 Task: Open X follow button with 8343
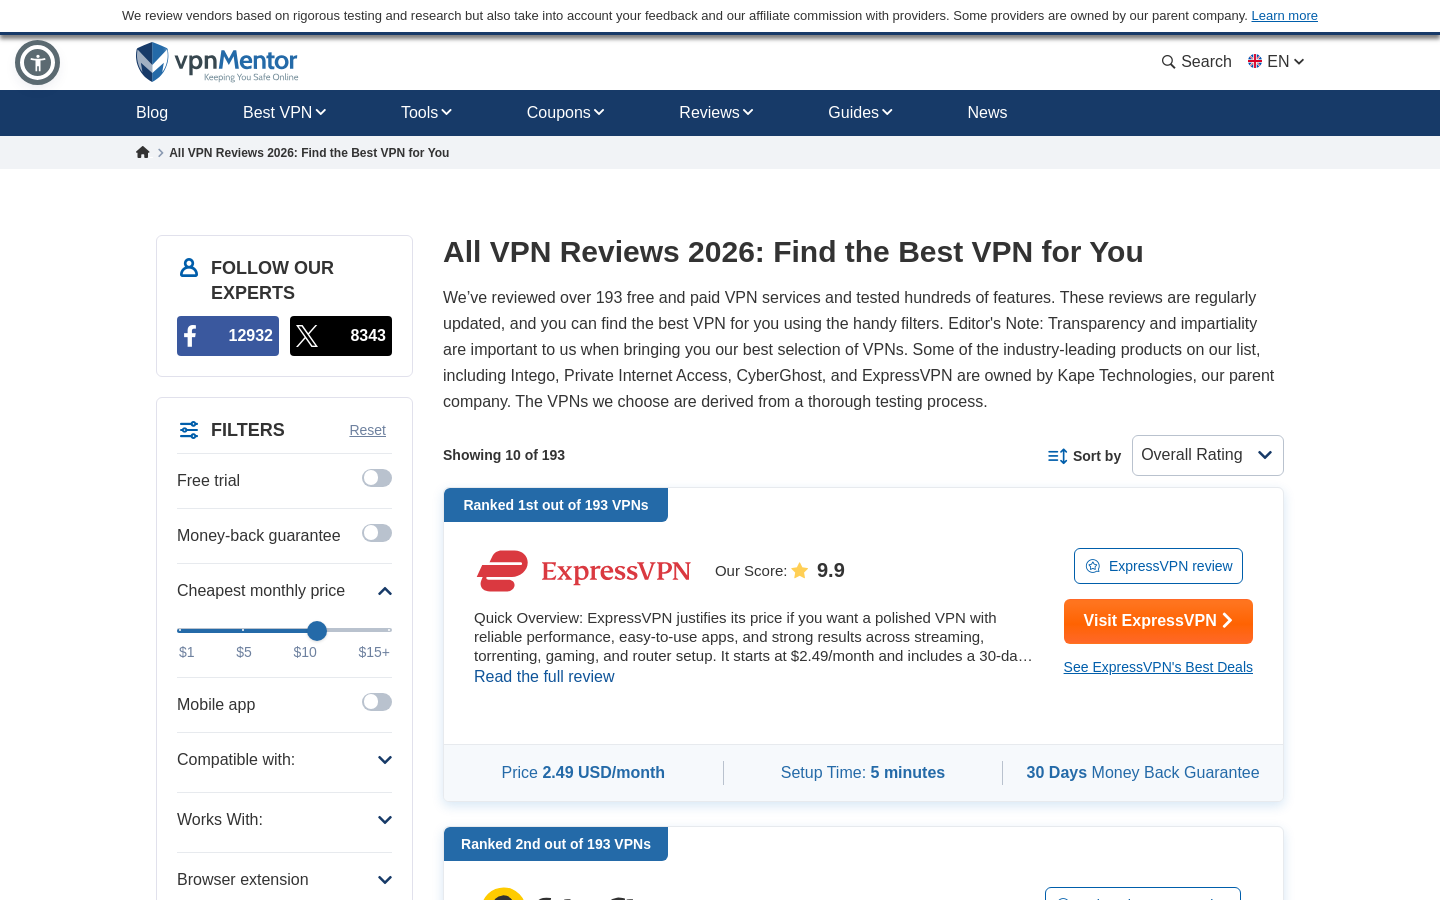(x=341, y=336)
